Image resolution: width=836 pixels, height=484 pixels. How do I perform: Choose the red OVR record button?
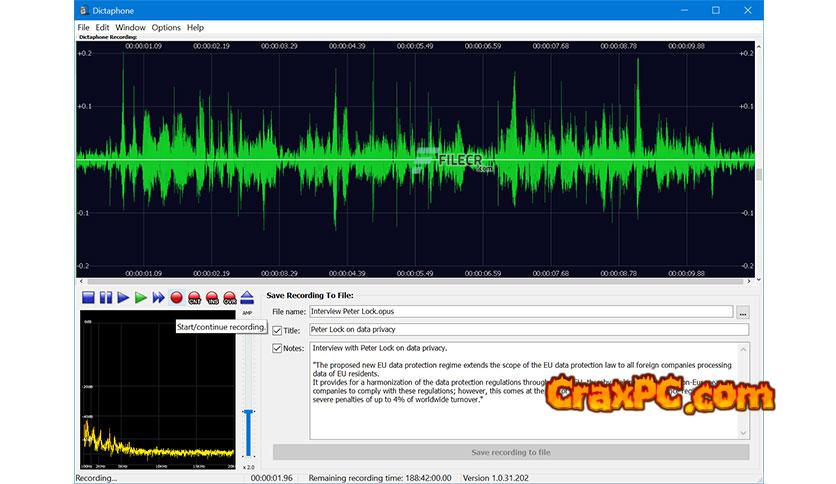point(229,297)
